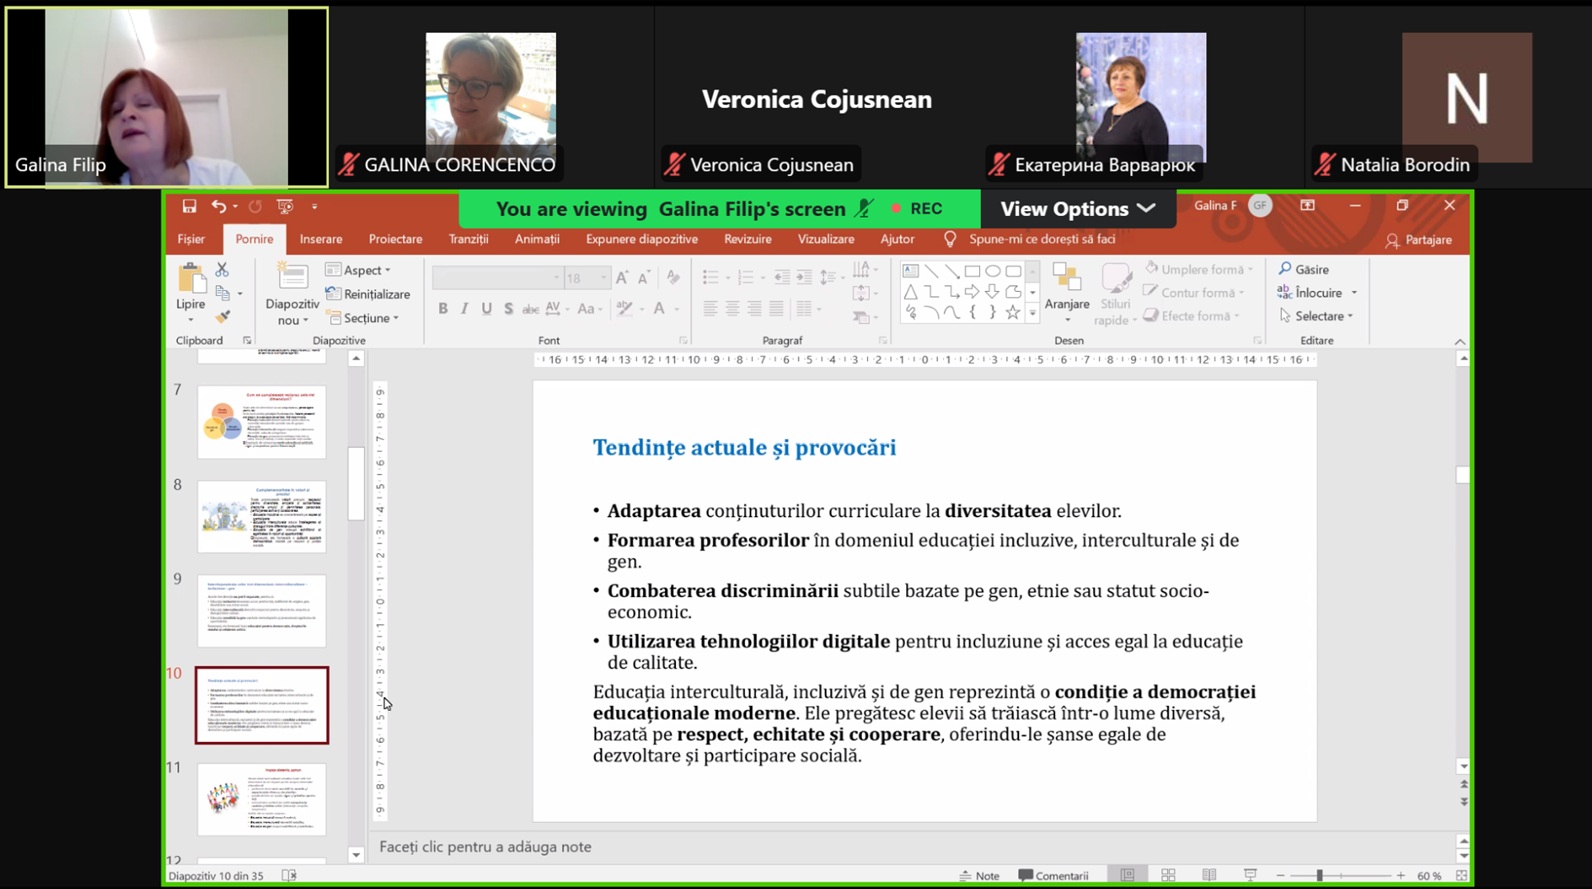The width and height of the screenshot is (1592, 889).
Task: Toggle Italic formatting
Action: [x=464, y=309]
